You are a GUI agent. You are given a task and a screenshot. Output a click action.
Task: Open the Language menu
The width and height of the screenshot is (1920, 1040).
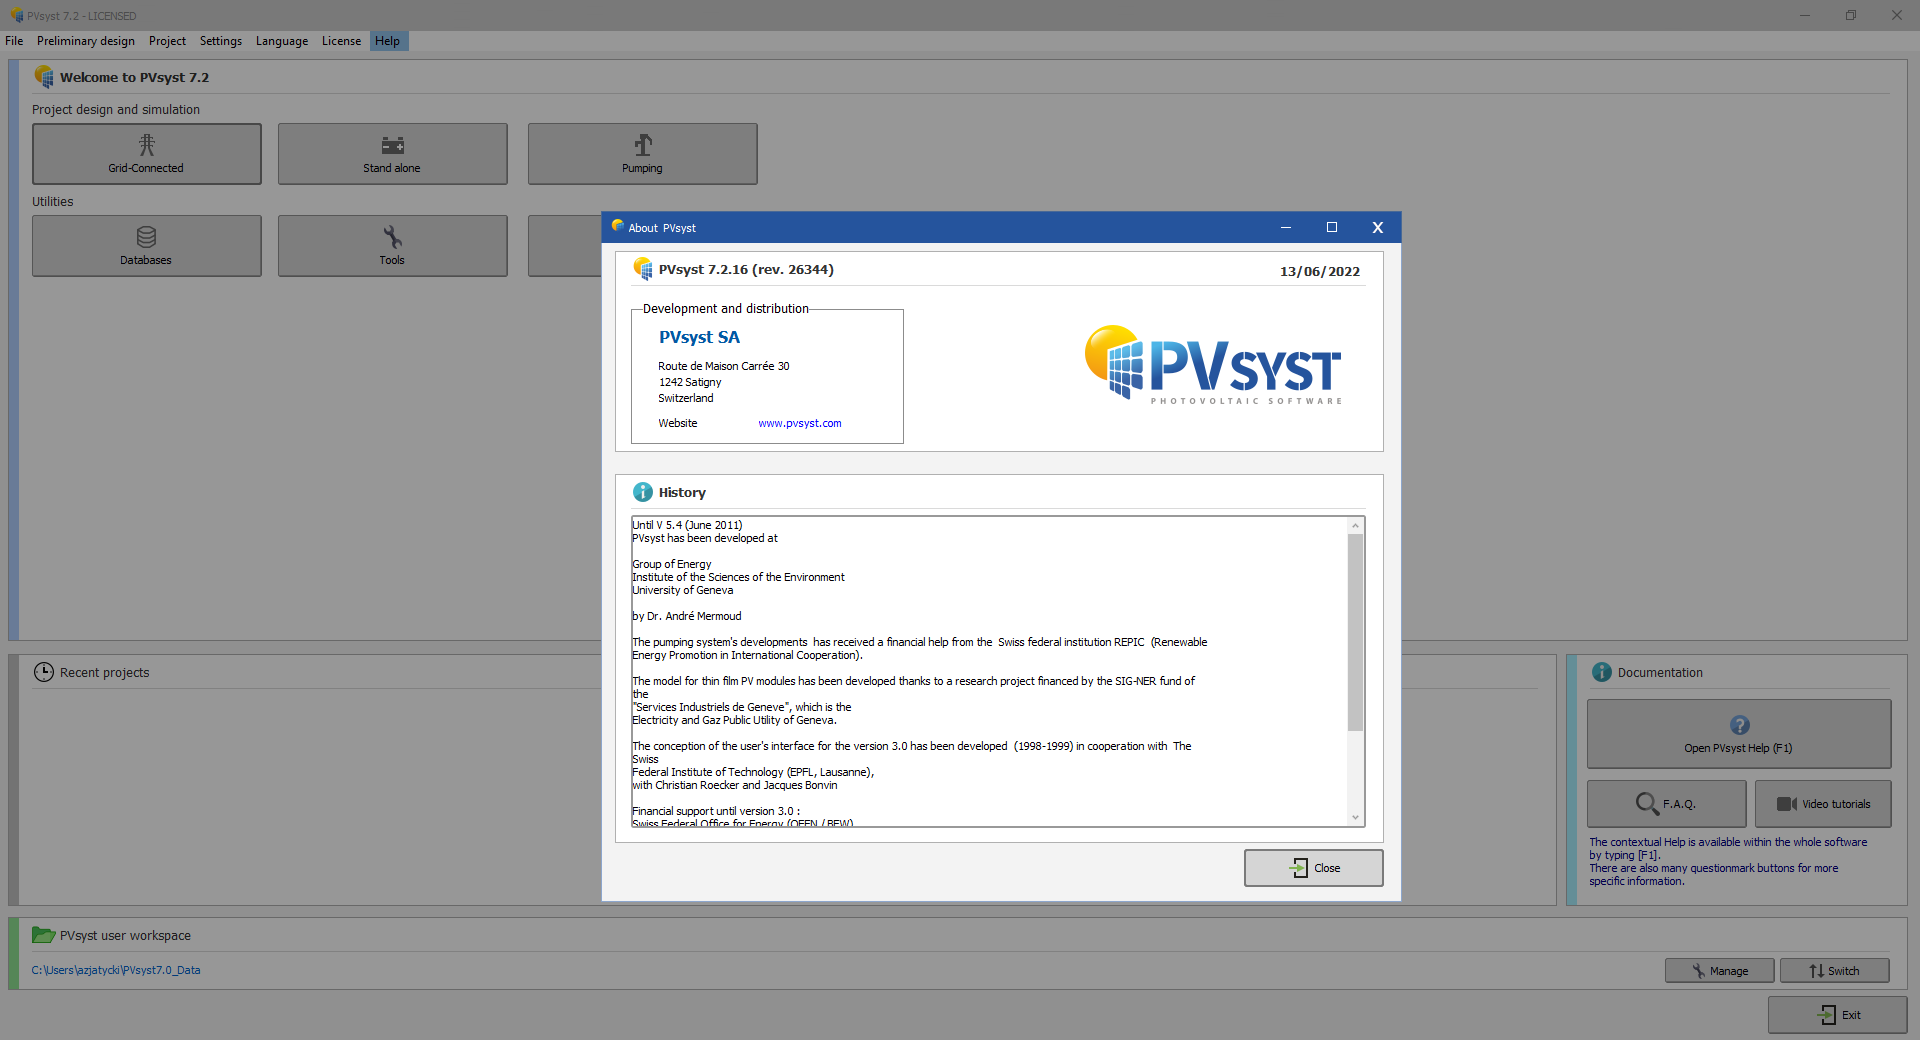[x=282, y=41]
